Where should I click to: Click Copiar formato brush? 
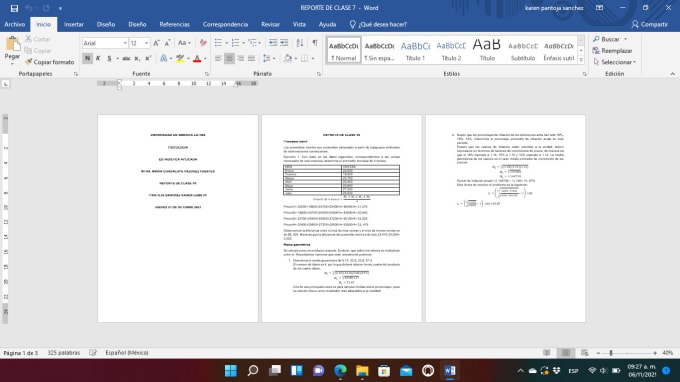[x=49, y=62]
